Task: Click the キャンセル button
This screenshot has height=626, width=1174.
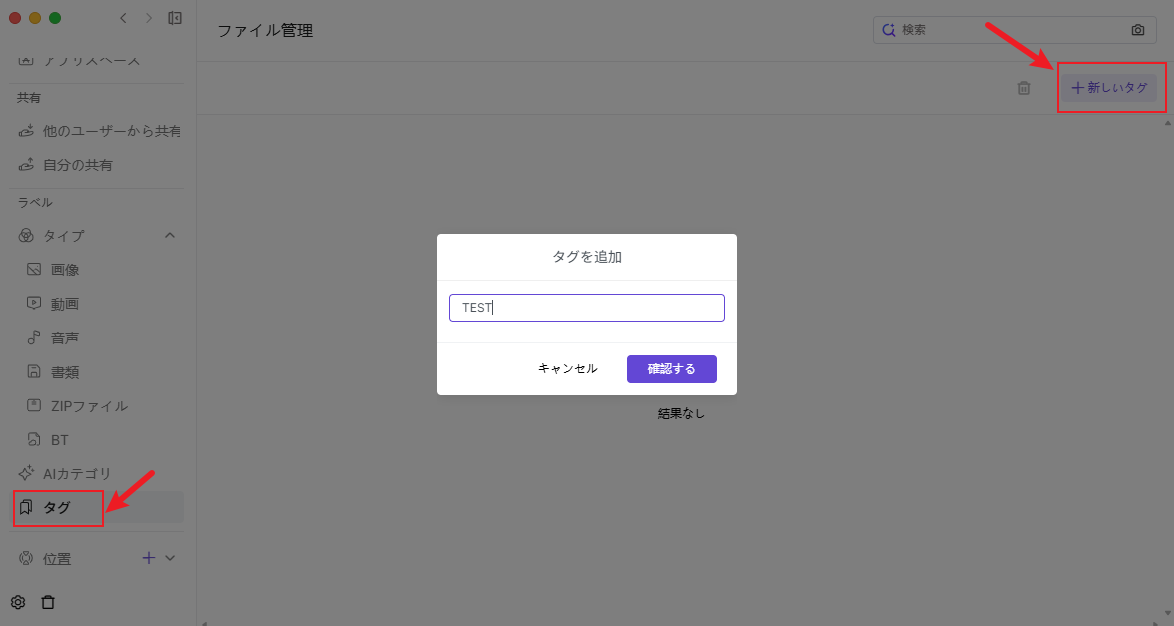Action: click(x=567, y=368)
